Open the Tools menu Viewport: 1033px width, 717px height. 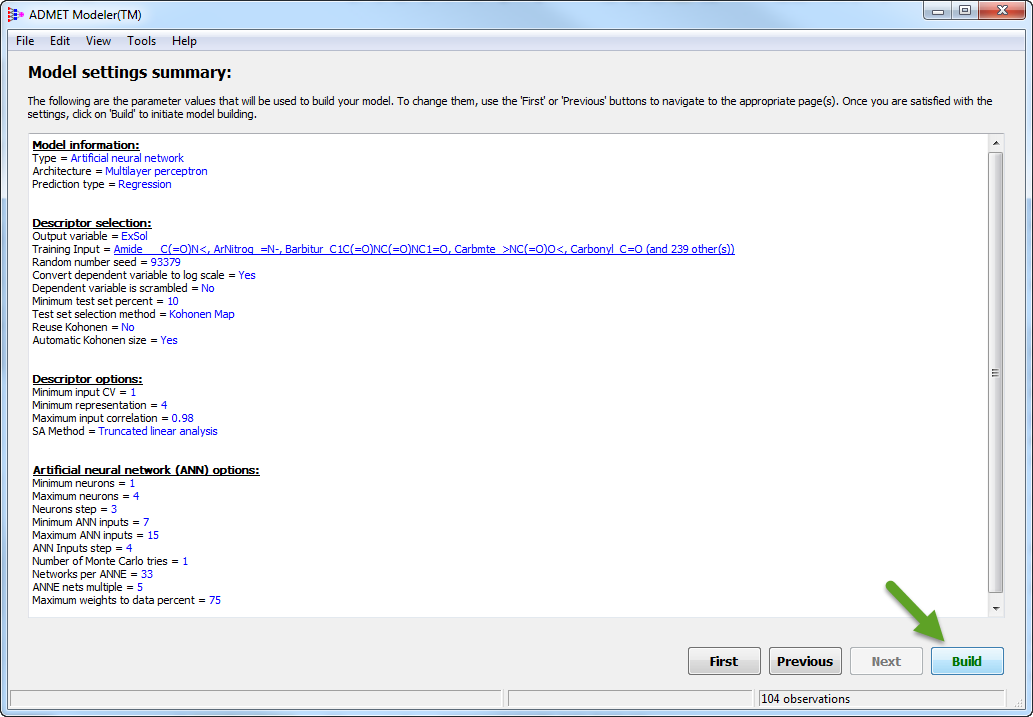[x=142, y=41]
